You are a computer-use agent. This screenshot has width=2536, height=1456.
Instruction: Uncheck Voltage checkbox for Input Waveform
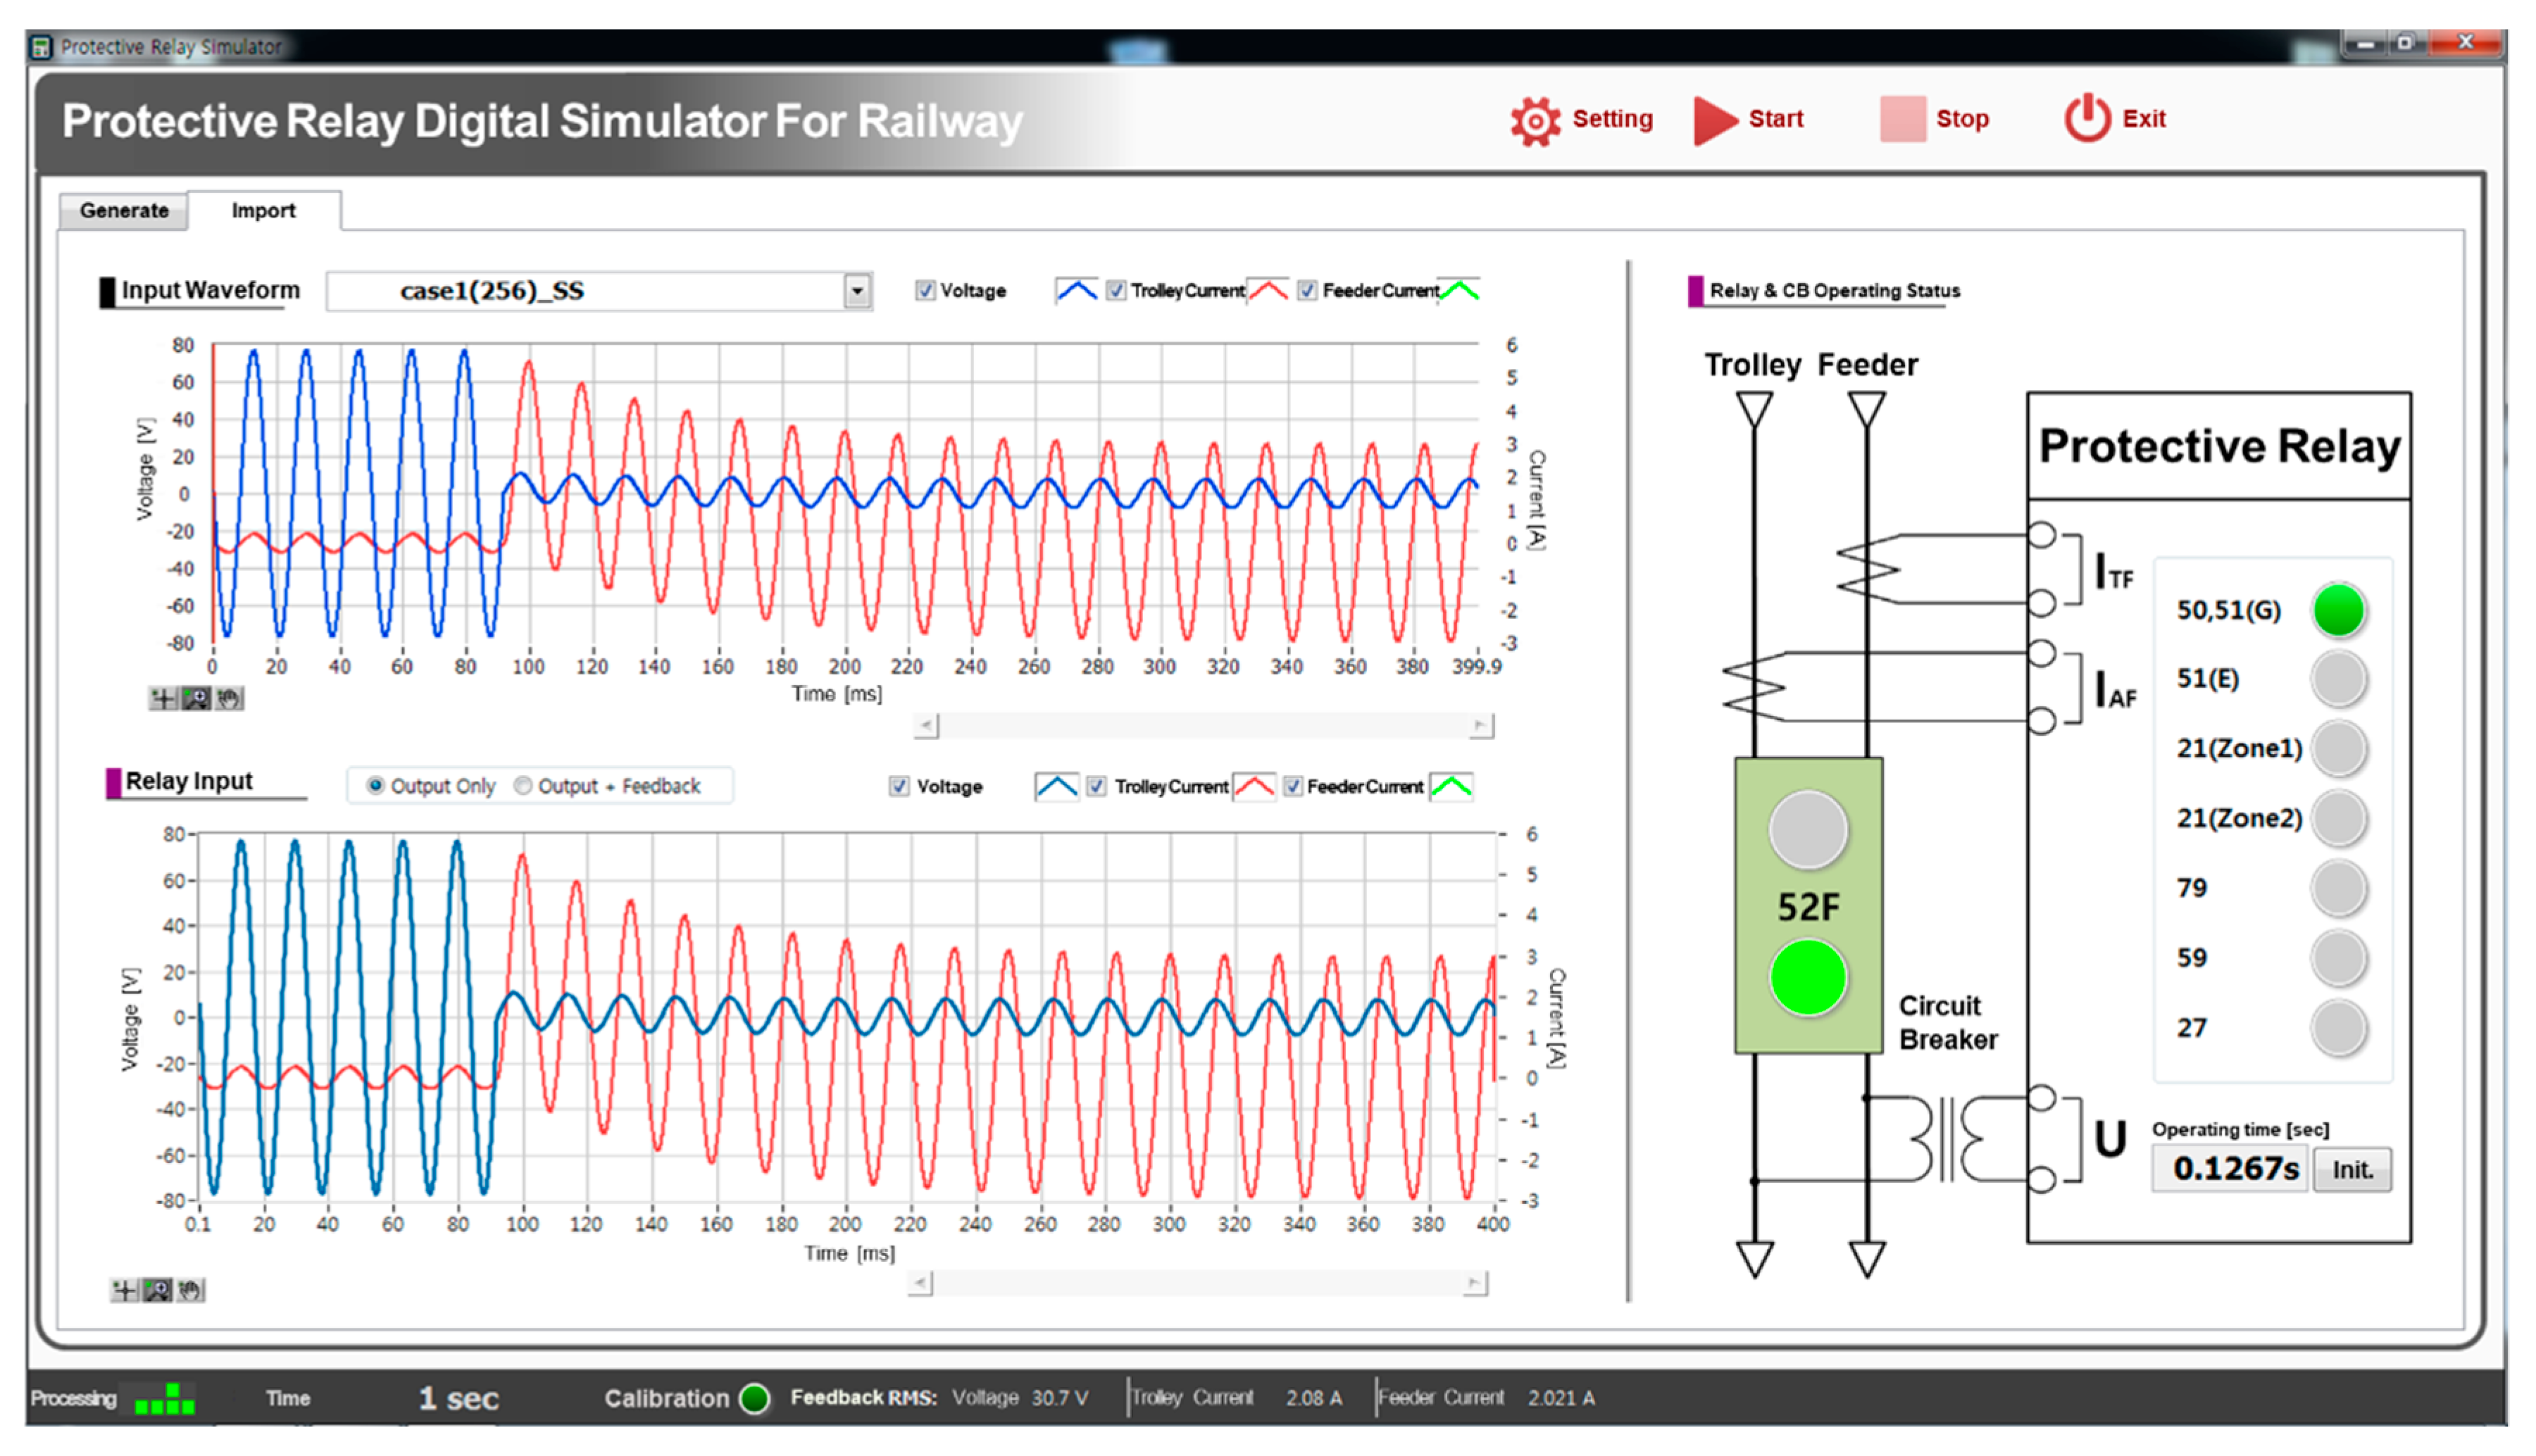(x=925, y=290)
